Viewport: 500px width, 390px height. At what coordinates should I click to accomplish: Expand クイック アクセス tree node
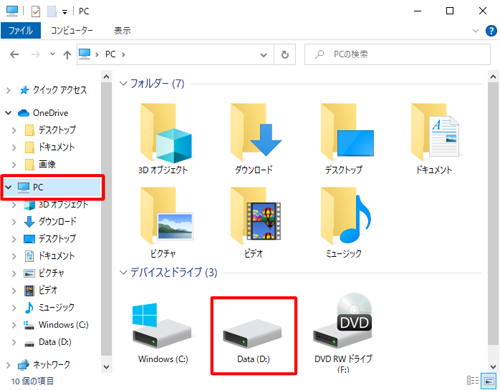[x=8, y=90]
